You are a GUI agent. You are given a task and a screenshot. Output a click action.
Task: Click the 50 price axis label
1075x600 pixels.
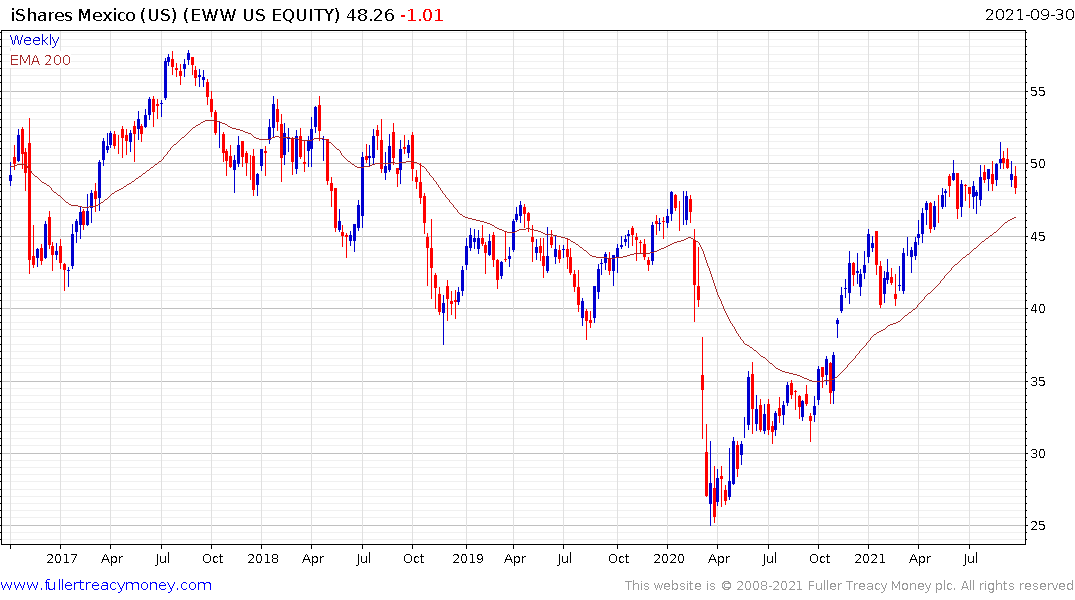click(1038, 164)
